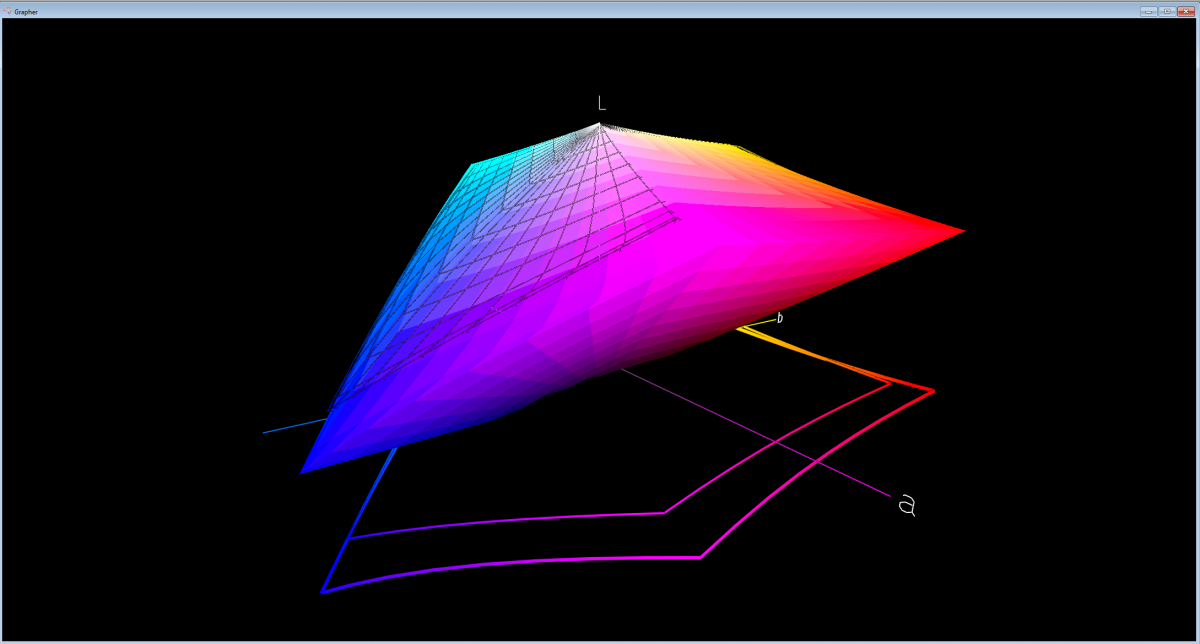1200x644 pixels.
Task: Click the "Grapher" window title text
Action: 26,10
